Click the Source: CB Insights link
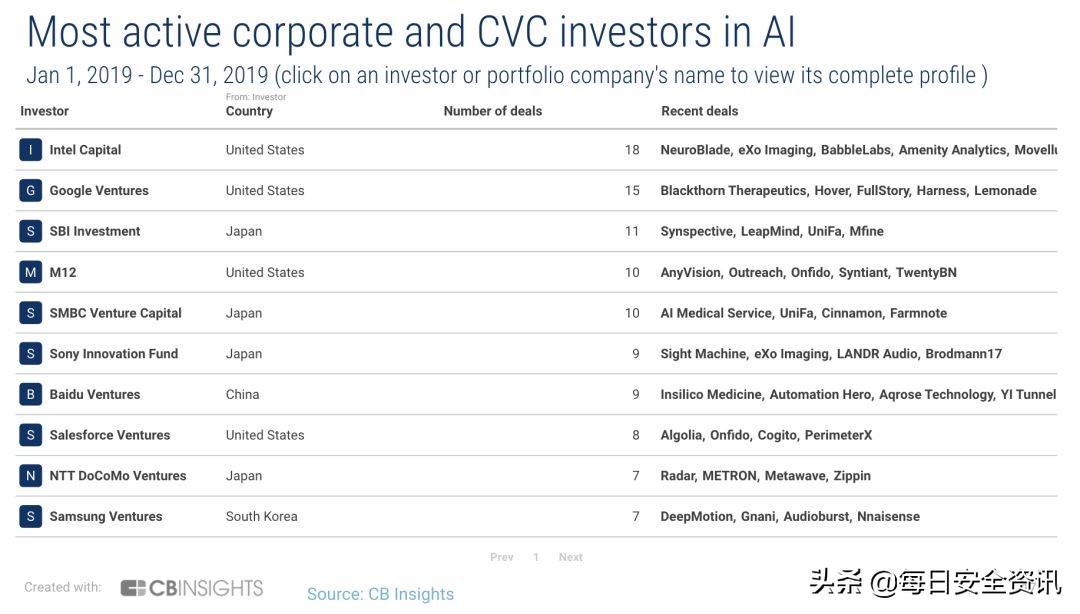This screenshot has height=614, width=1080. (x=380, y=594)
